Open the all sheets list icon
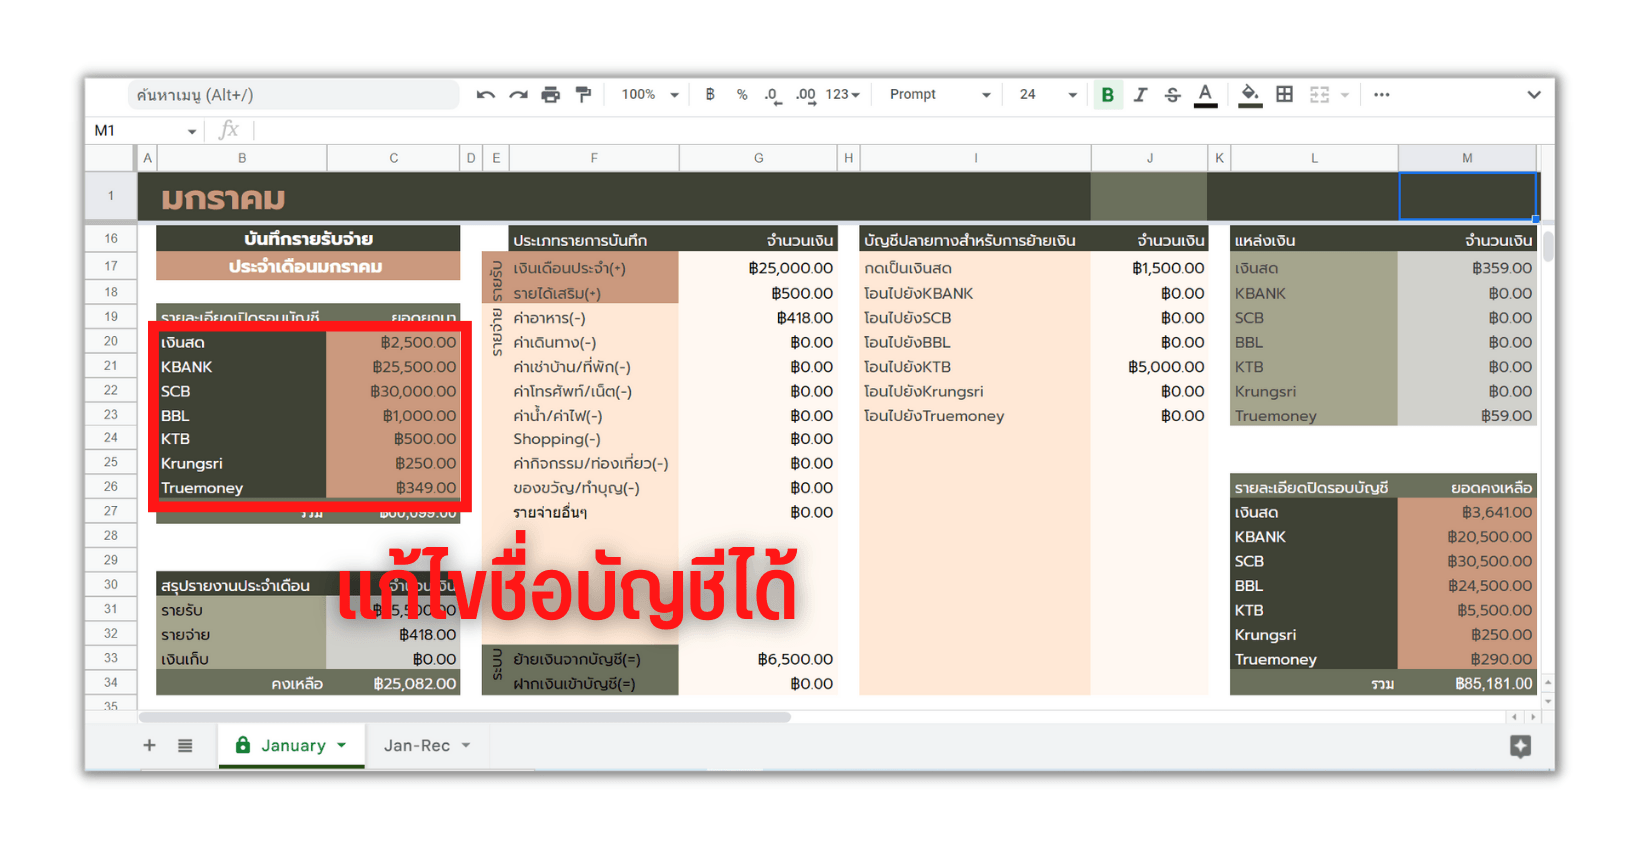This screenshot has width=1640, height=850. point(185,745)
